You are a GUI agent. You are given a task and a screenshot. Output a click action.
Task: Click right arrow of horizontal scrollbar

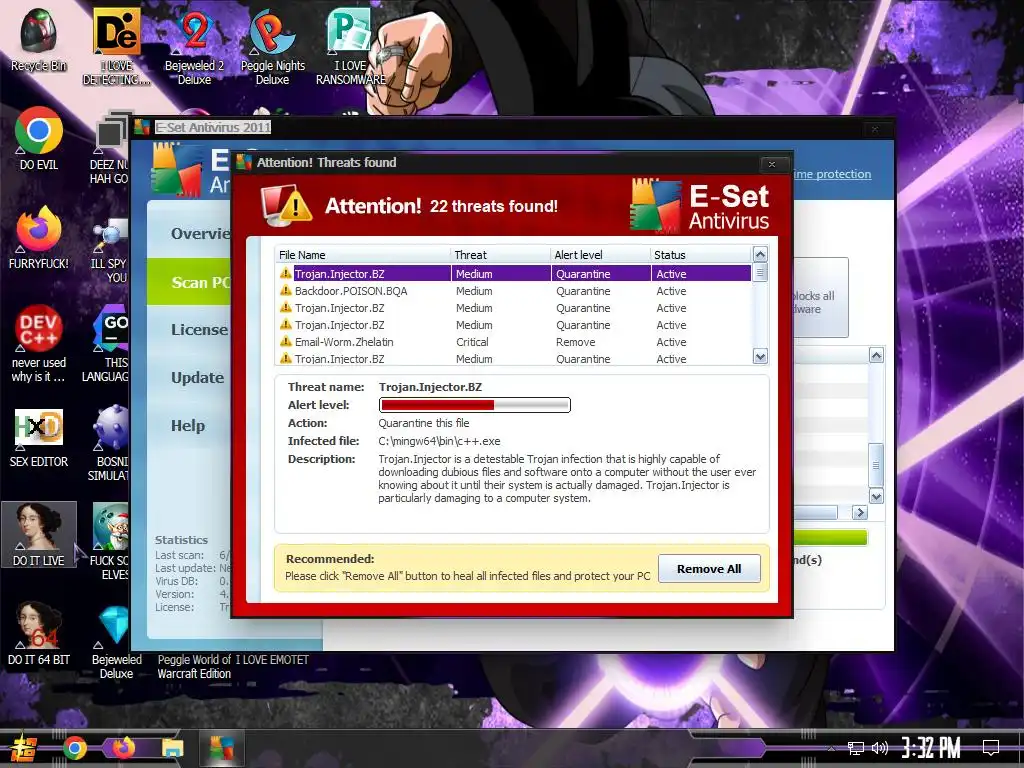[x=860, y=513]
